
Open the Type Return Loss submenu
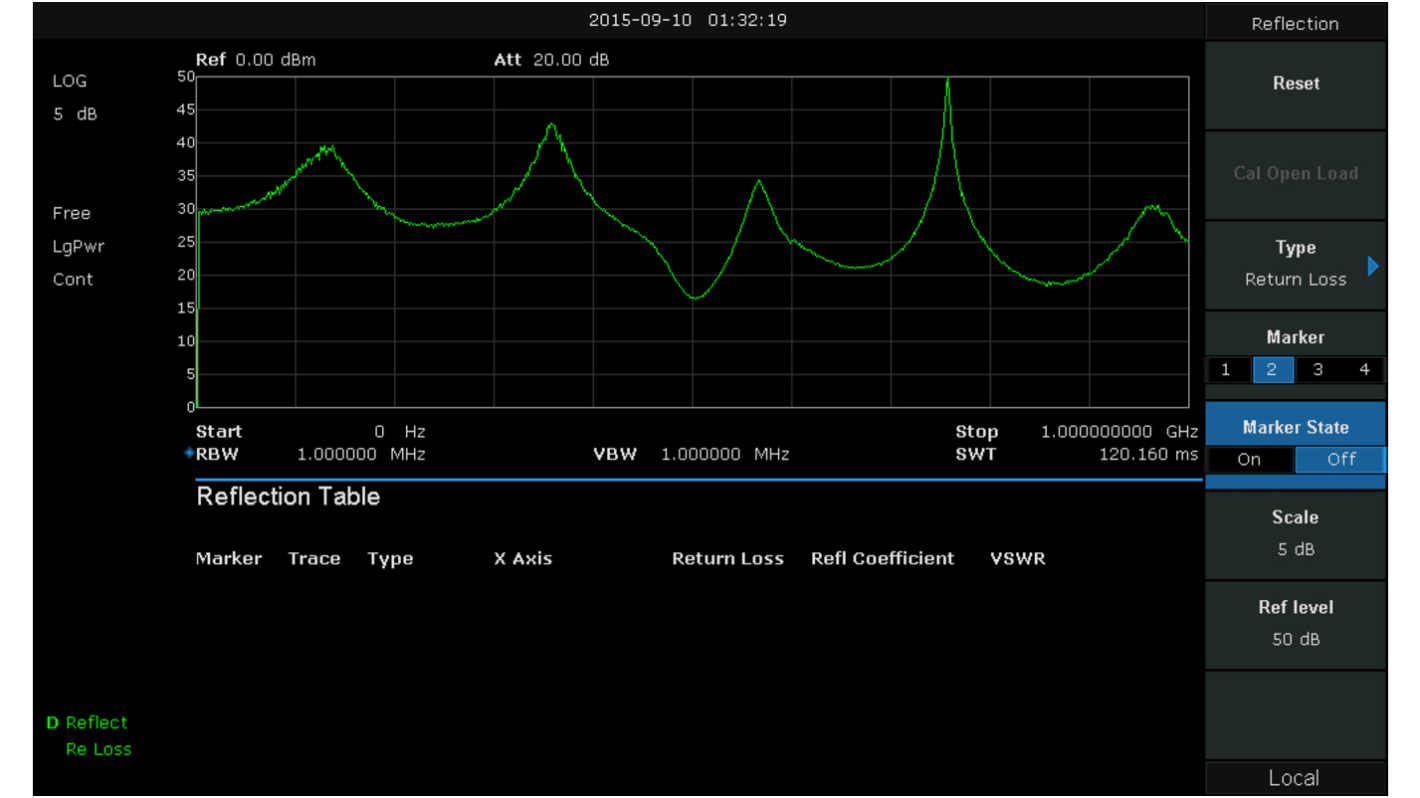point(1295,264)
